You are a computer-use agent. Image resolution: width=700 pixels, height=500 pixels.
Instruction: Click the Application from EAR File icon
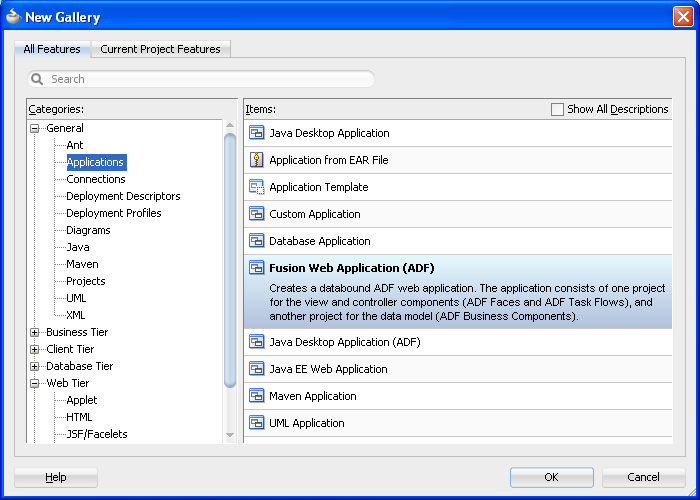pyautogui.click(x=257, y=160)
